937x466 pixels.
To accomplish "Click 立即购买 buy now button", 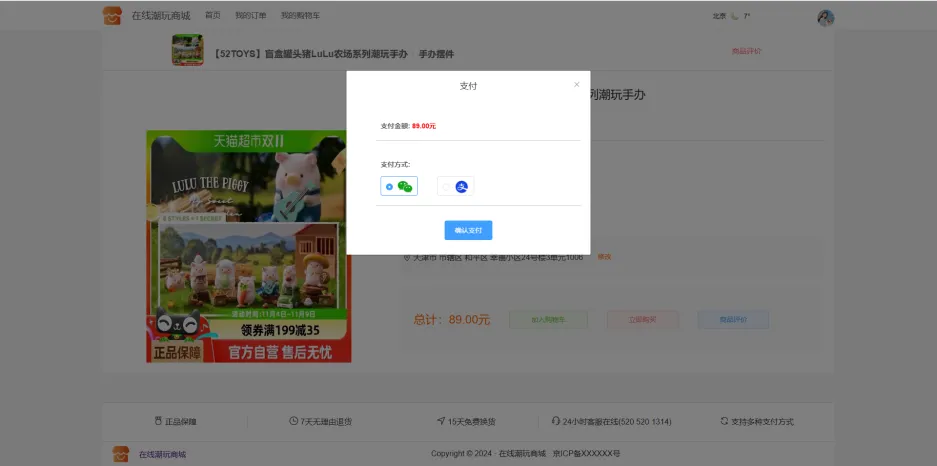I will (x=642, y=320).
